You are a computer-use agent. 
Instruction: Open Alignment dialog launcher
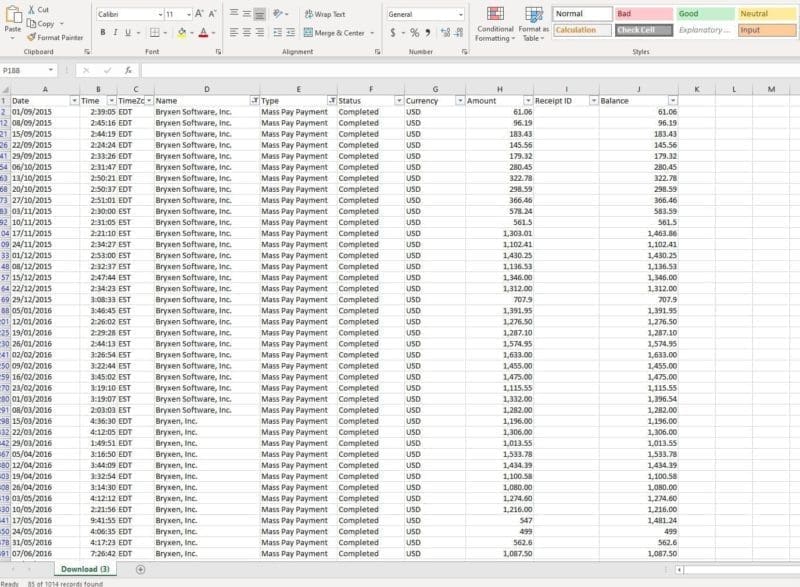(378, 52)
